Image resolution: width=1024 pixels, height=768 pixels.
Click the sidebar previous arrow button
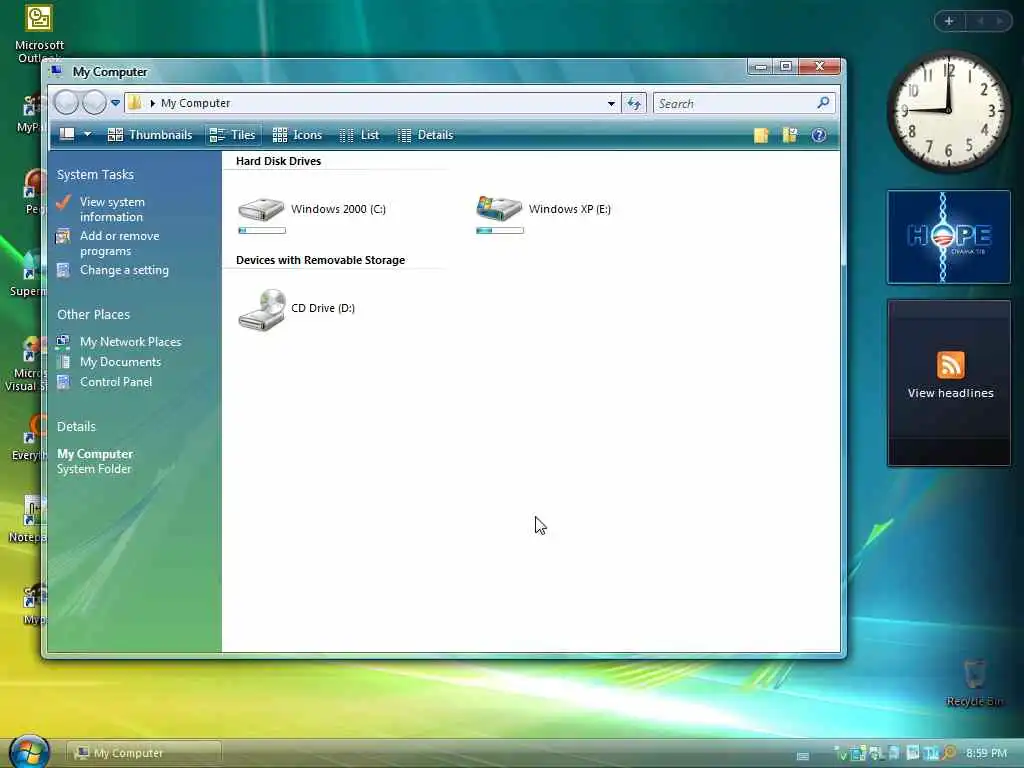tap(980, 21)
